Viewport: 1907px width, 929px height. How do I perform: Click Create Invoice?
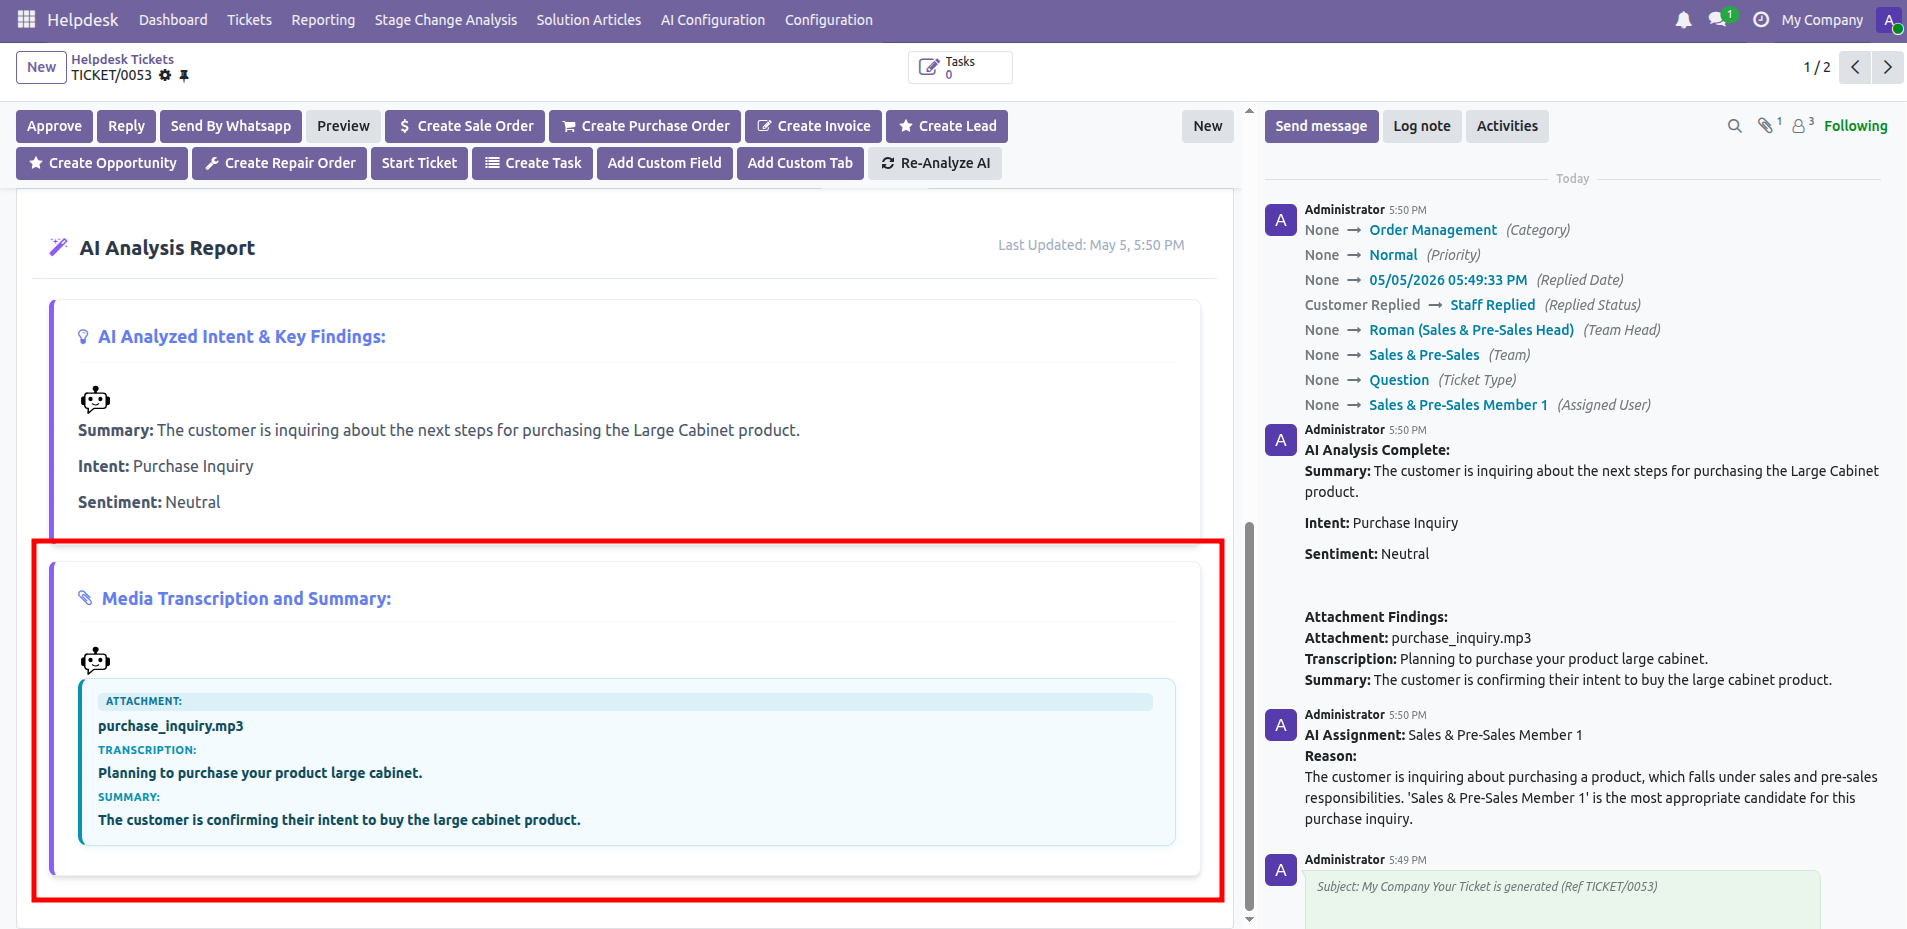point(813,126)
